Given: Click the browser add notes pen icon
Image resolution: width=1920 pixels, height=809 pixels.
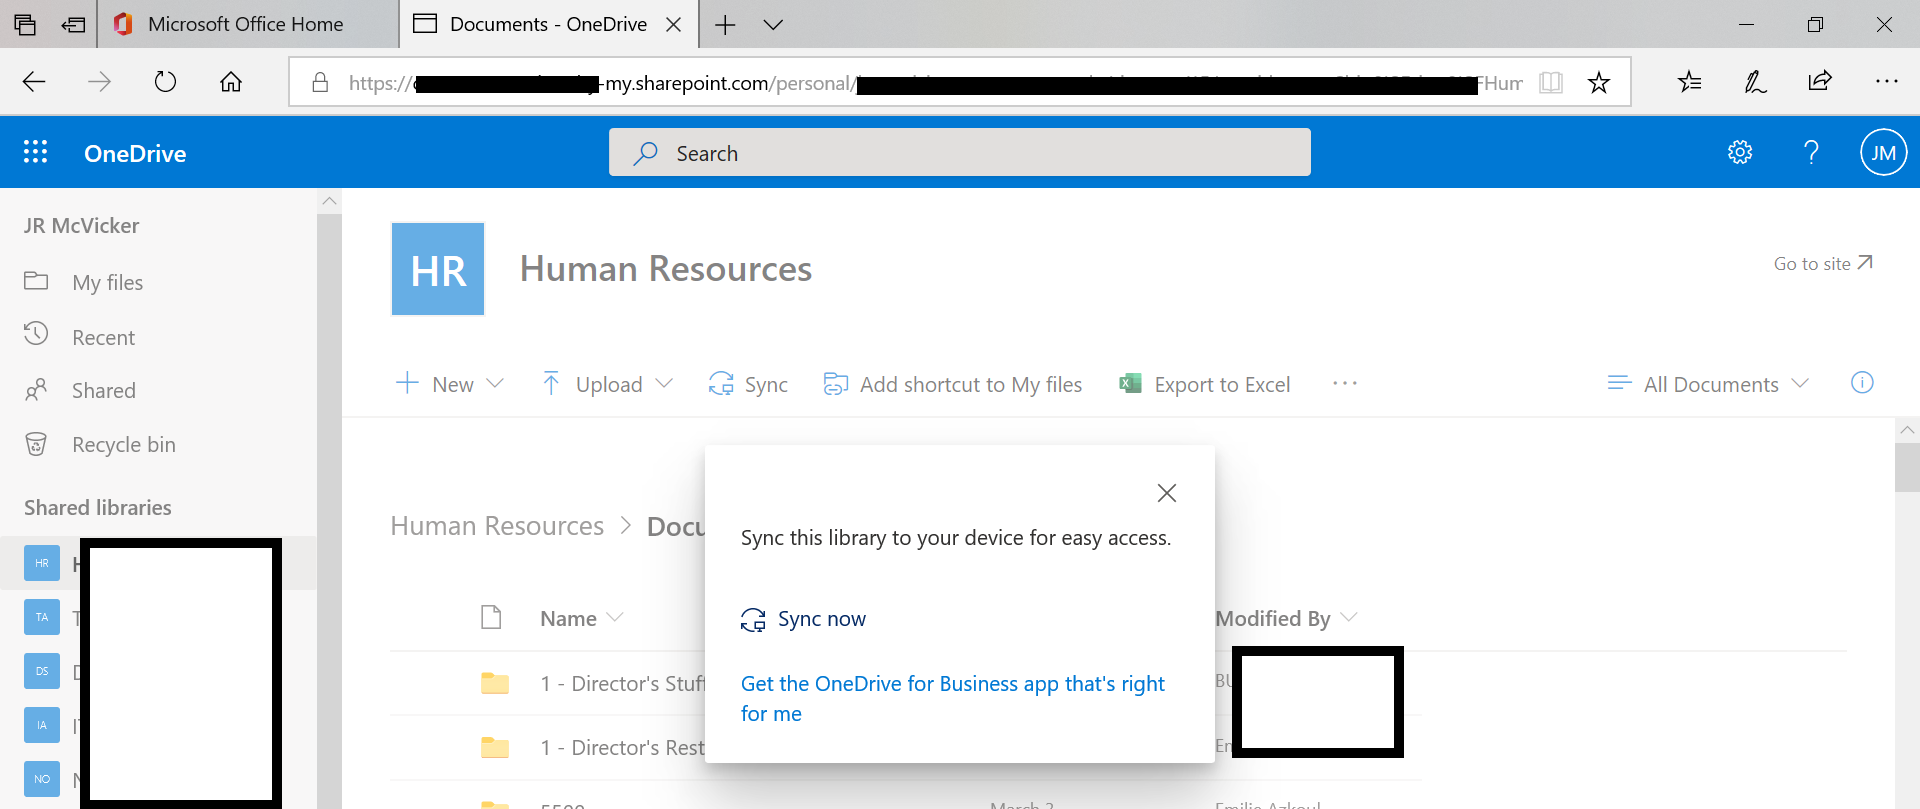Looking at the screenshot, I should (1755, 82).
